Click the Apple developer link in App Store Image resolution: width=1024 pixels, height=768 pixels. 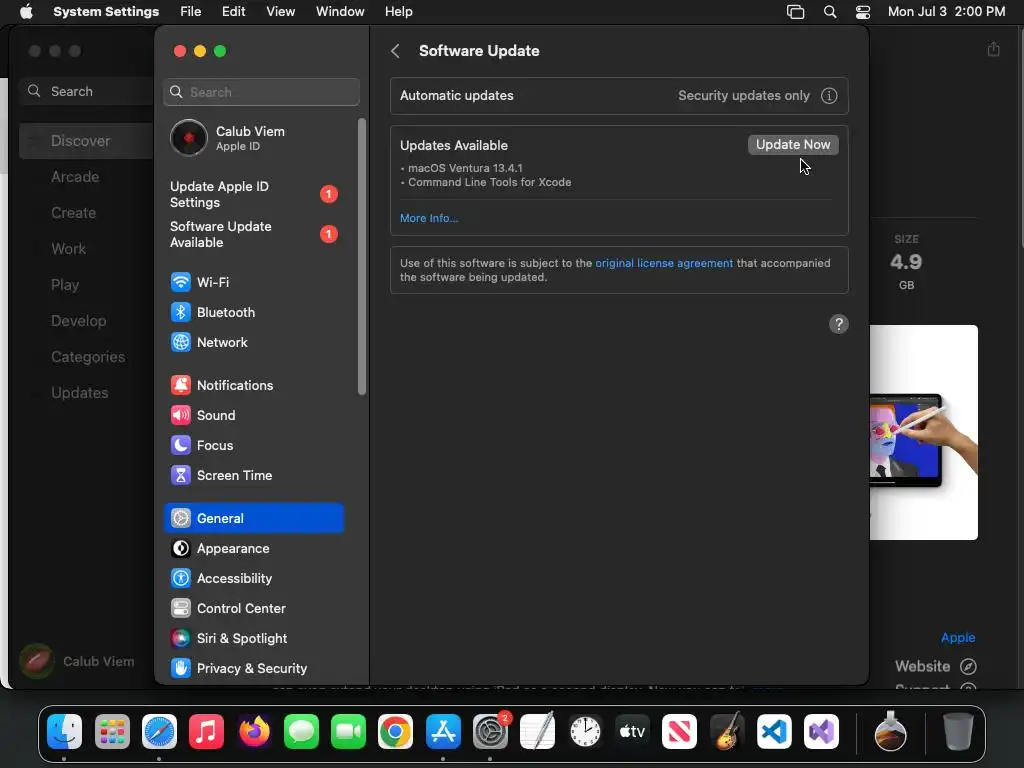958,637
